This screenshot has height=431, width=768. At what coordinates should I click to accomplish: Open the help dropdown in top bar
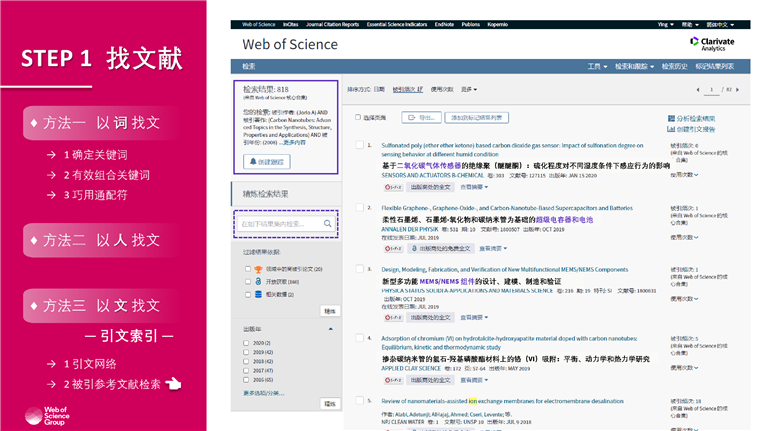[691, 24]
